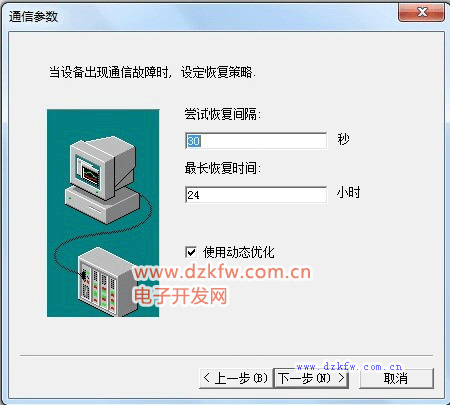Click the recovery strategy instruction text

152,72
